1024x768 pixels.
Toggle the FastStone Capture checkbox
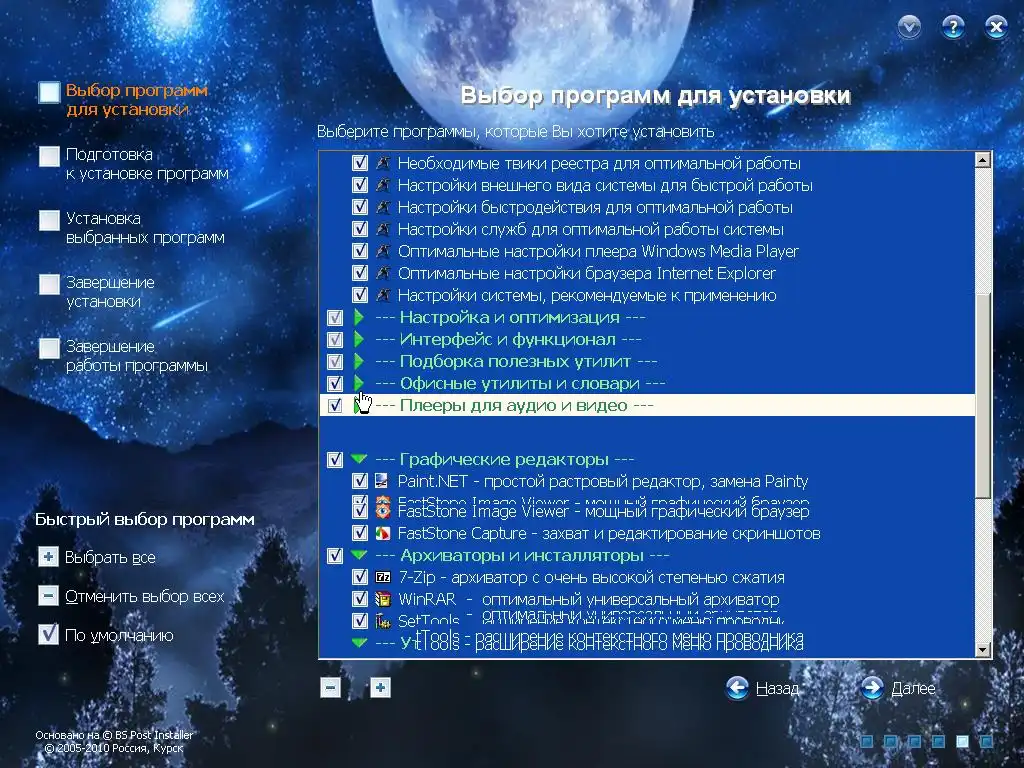360,533
